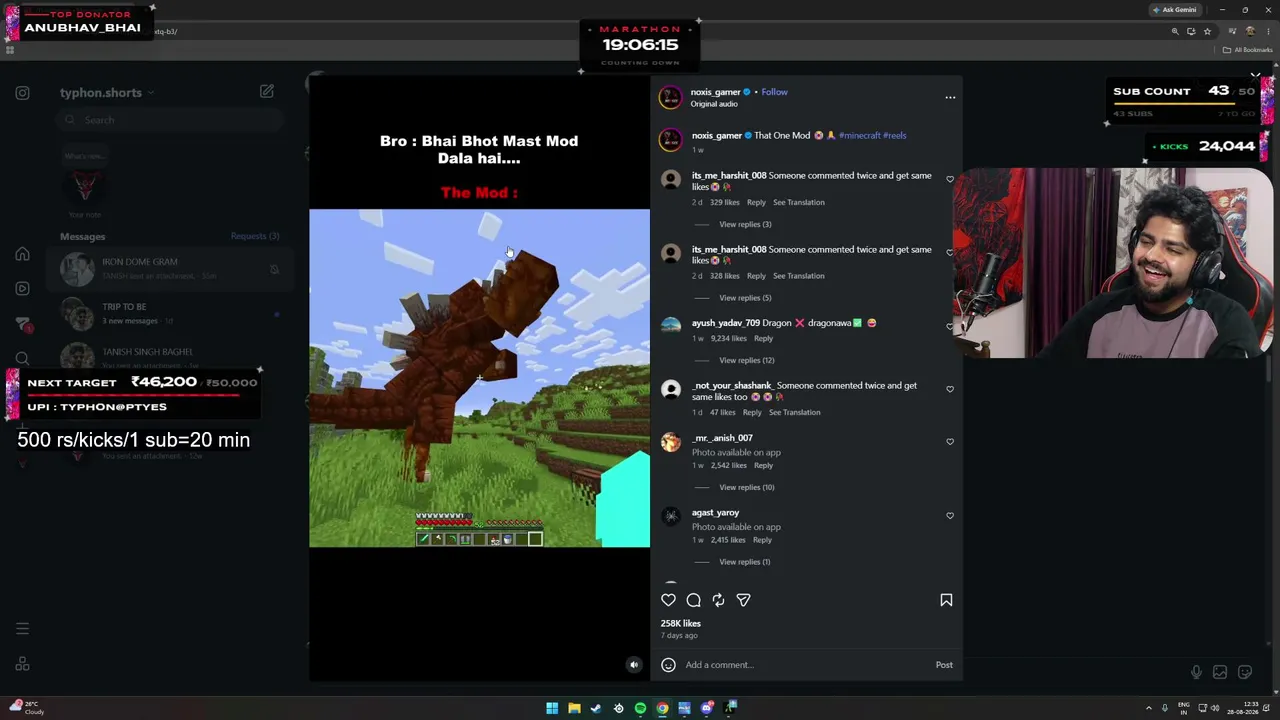Screen dimensions: 1280x720
Task: Show hidden tray icons chevron
Action: [x=1149, y=708]
